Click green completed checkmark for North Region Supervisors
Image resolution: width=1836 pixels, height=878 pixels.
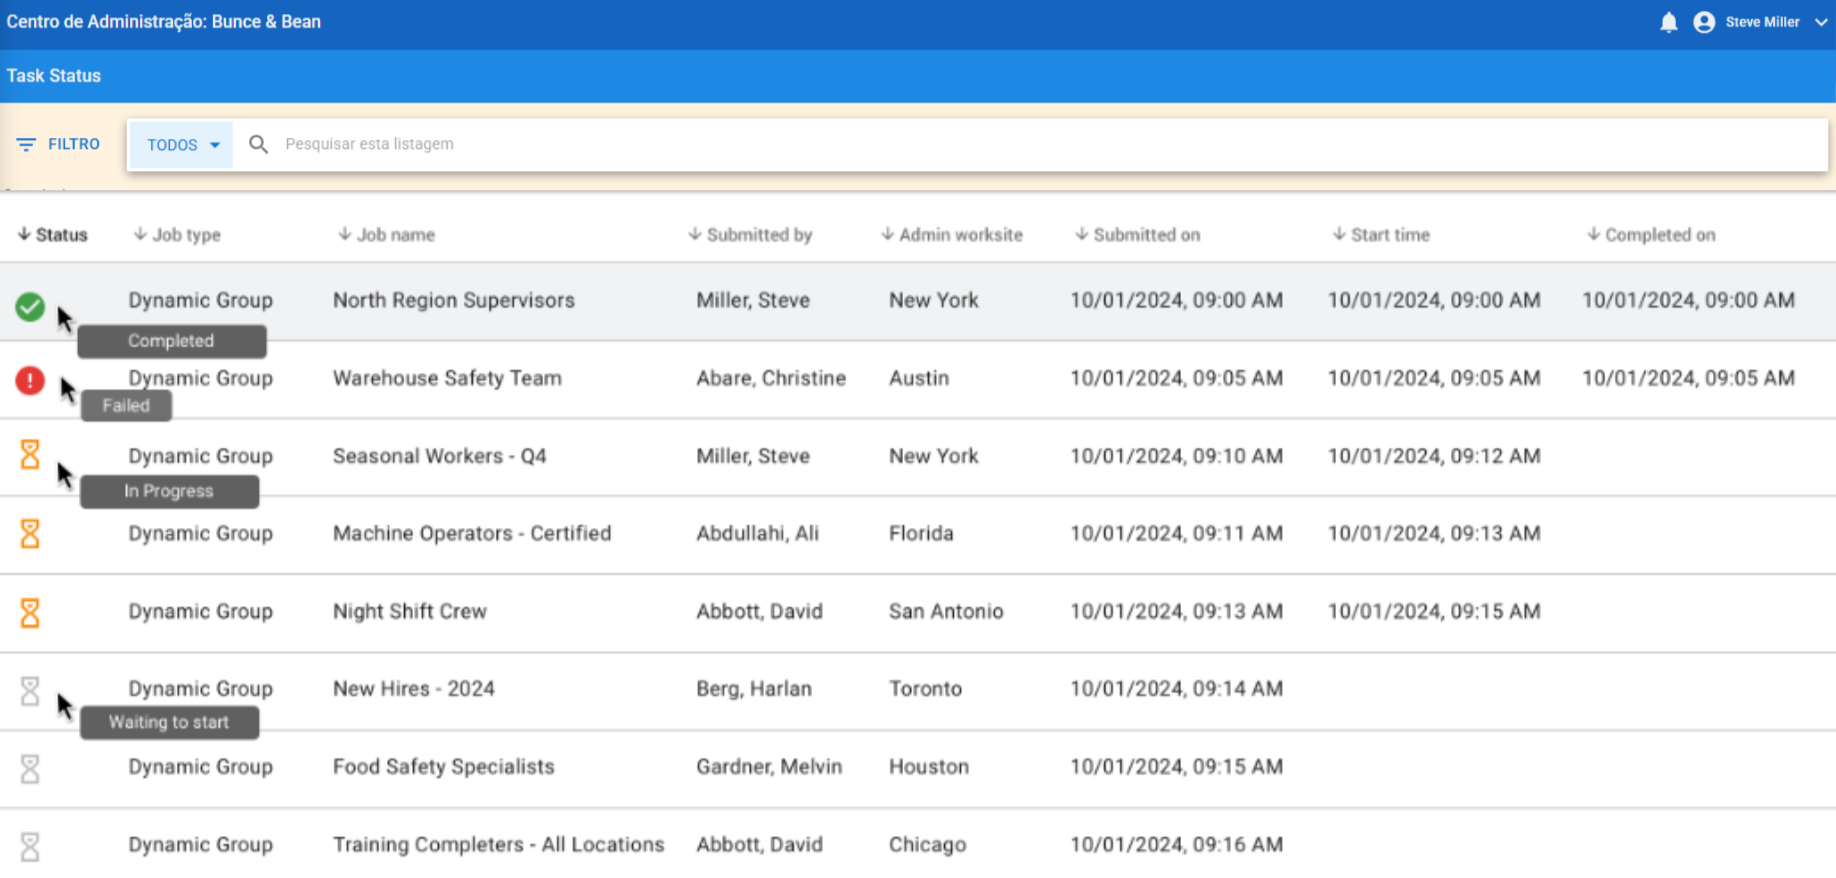coord(30,306)
